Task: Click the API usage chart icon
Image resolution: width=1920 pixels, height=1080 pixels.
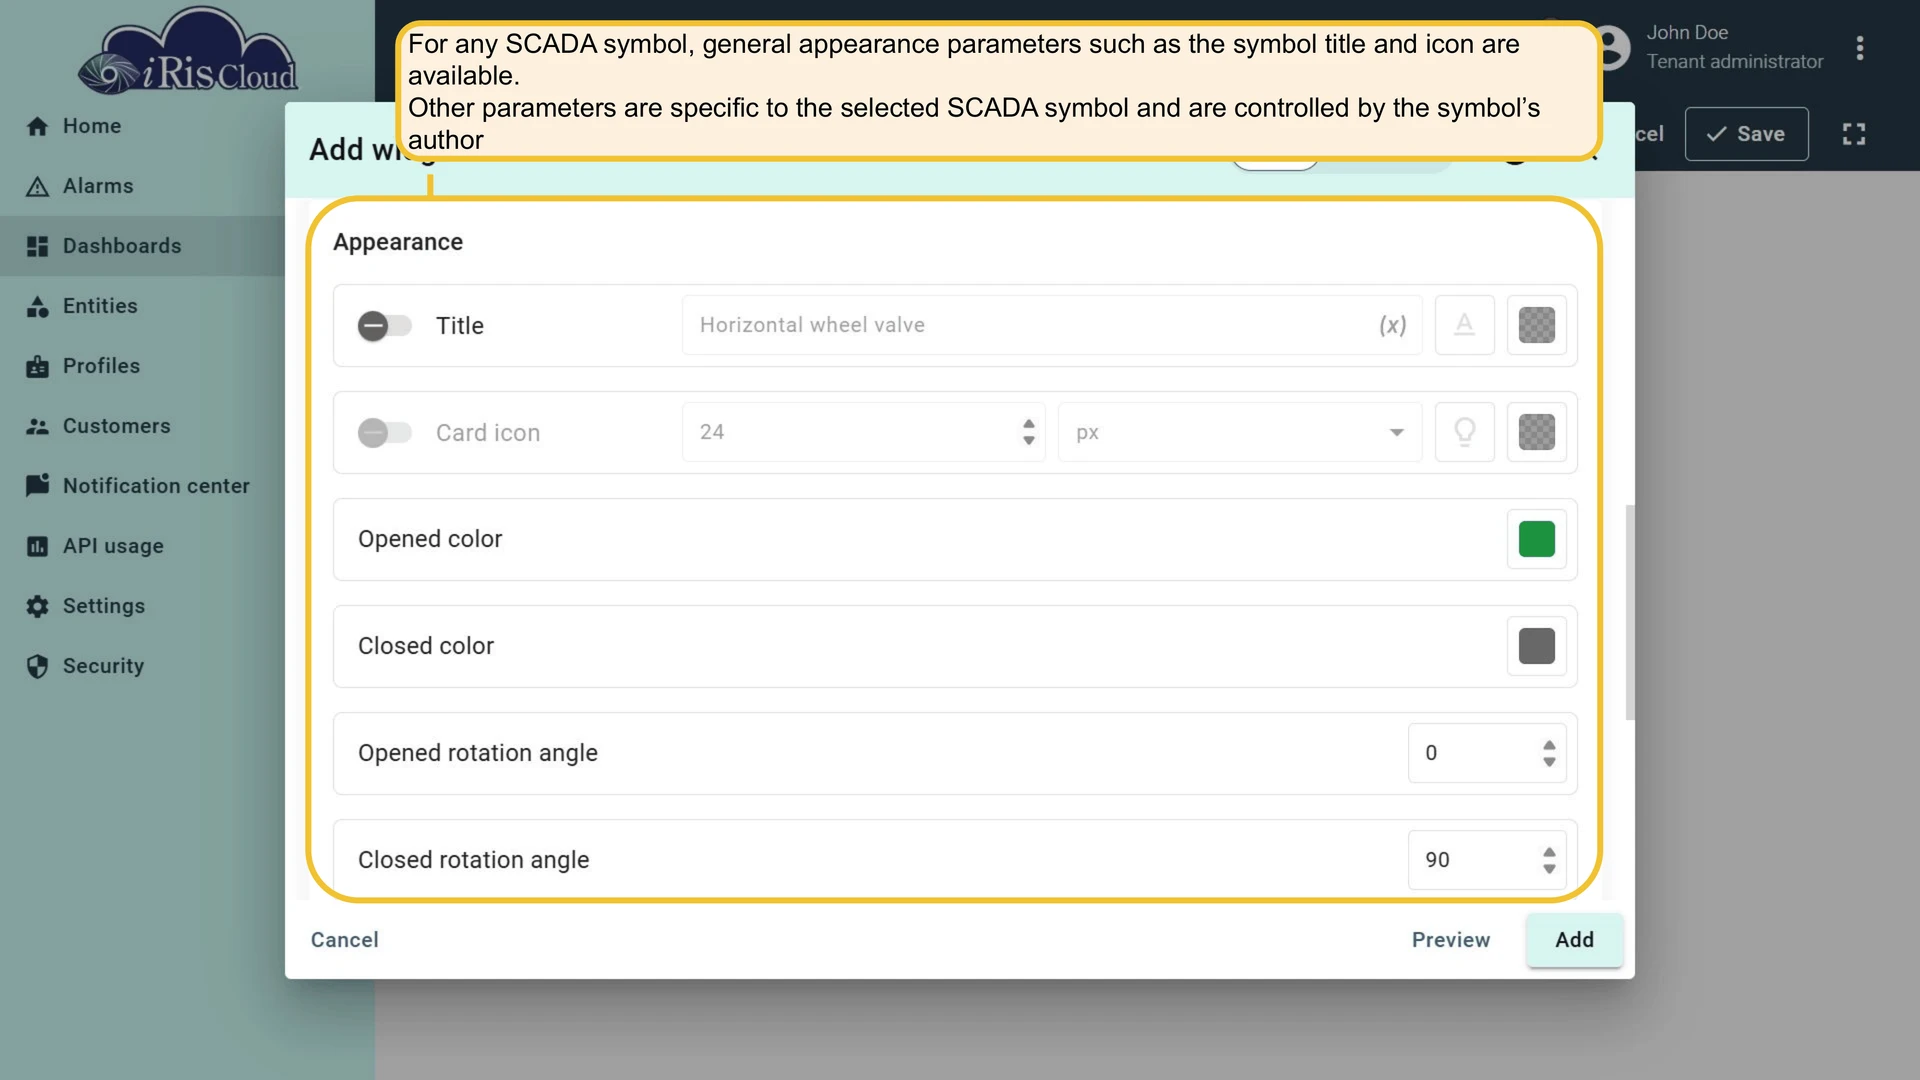Action: pyautogui.click(x=37, y=546)
